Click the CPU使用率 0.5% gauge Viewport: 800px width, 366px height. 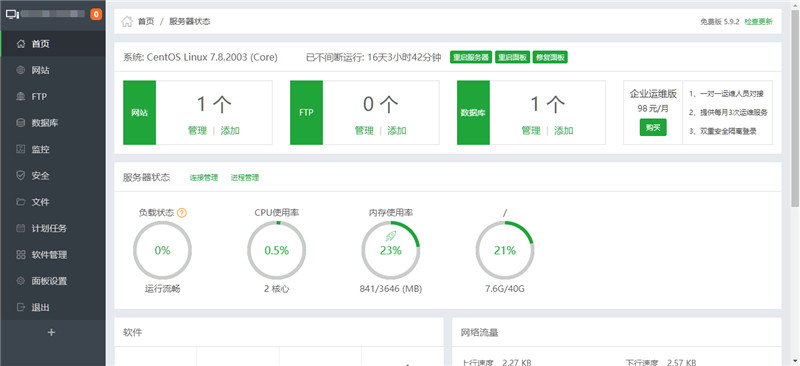coord(277,250)
